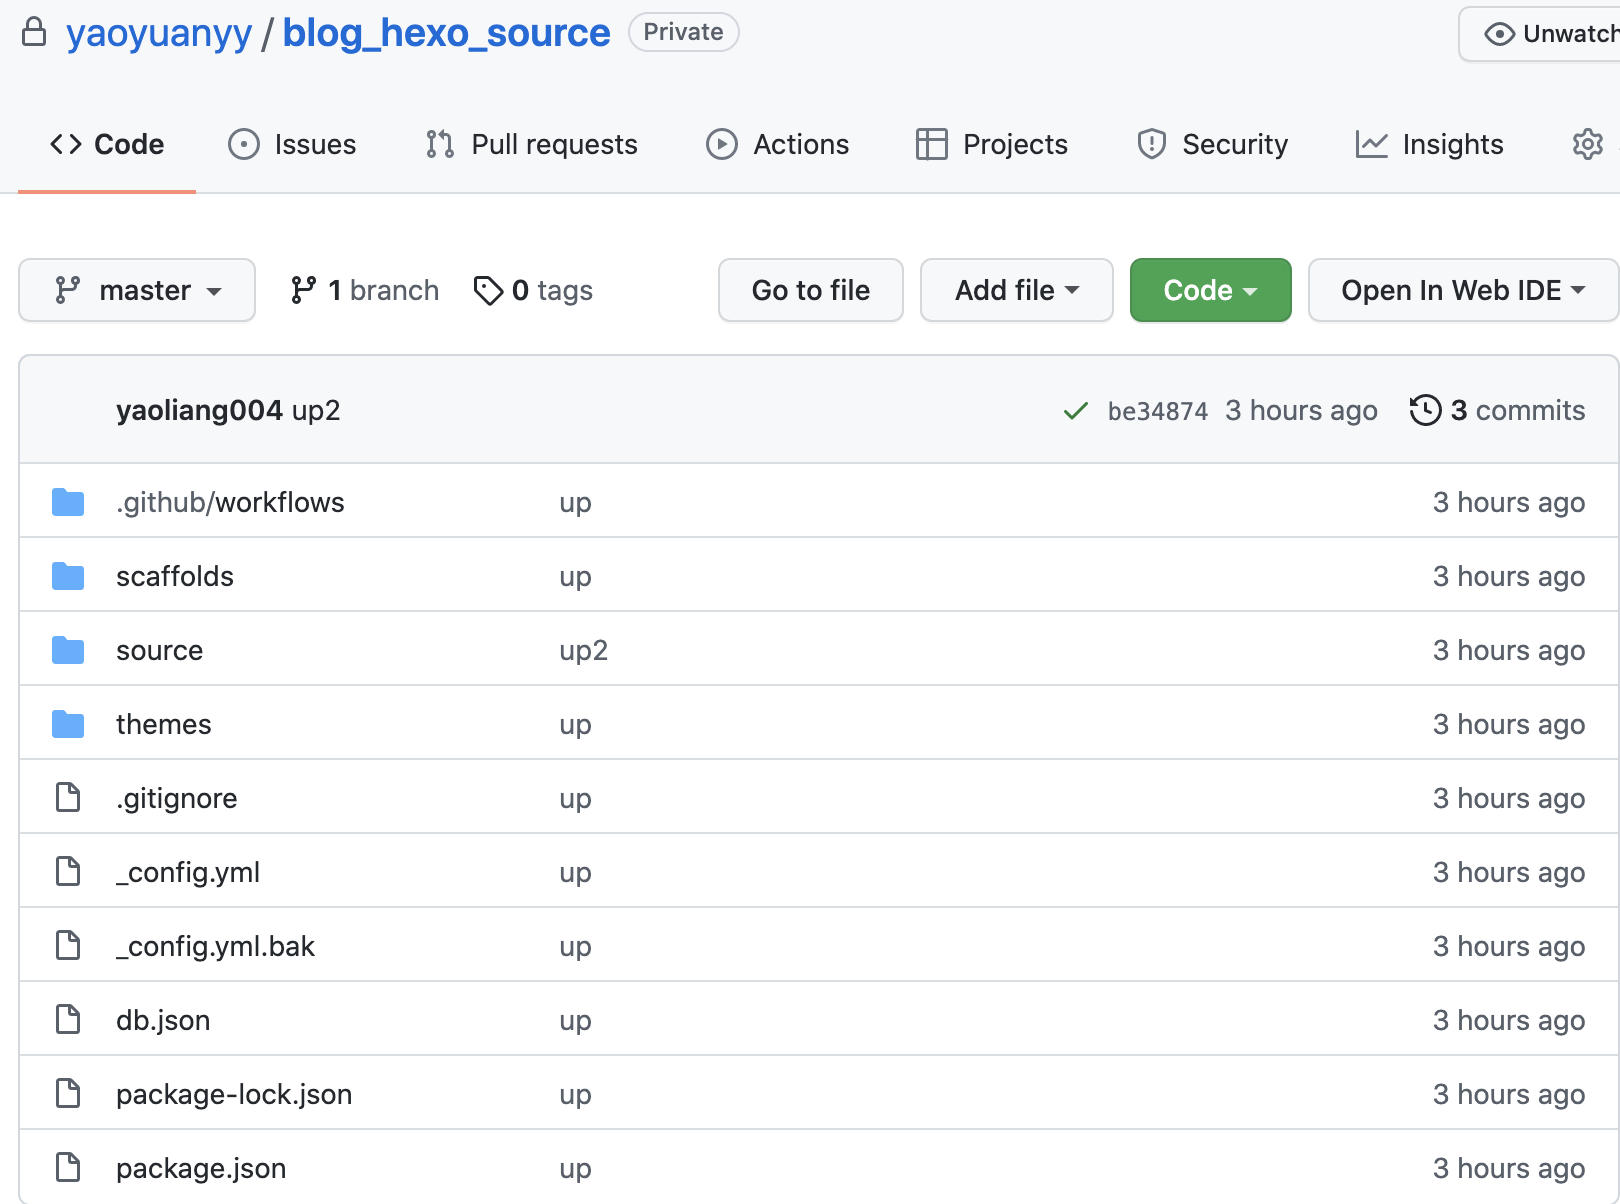Click the private repository lock icon
Viewport: 1620px width, 1204px height.
click(x=34, y=32)
